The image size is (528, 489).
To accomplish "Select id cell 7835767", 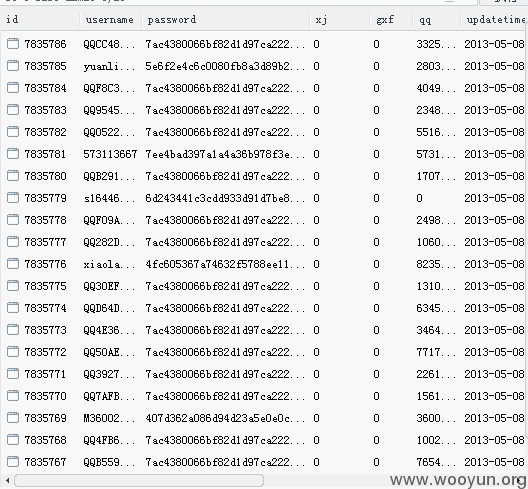I will tap(45, 462).
